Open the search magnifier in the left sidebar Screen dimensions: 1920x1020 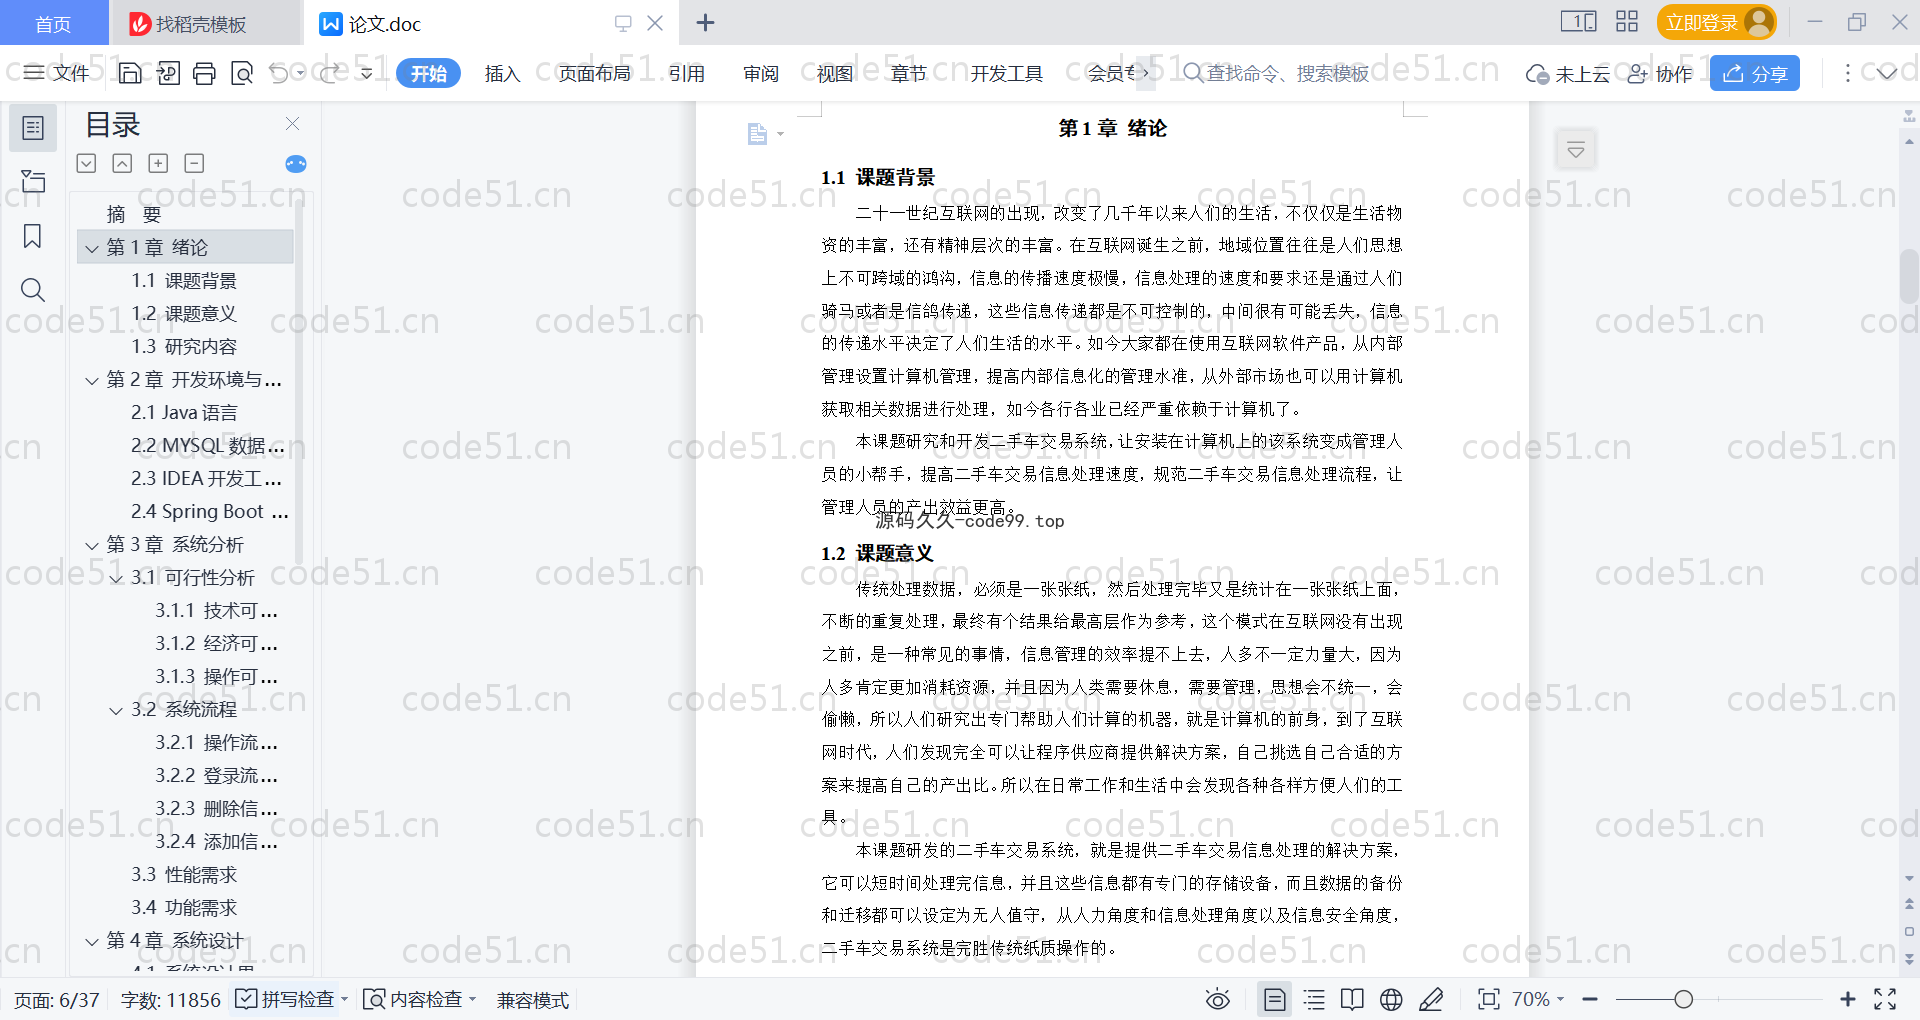click(32, 290)
